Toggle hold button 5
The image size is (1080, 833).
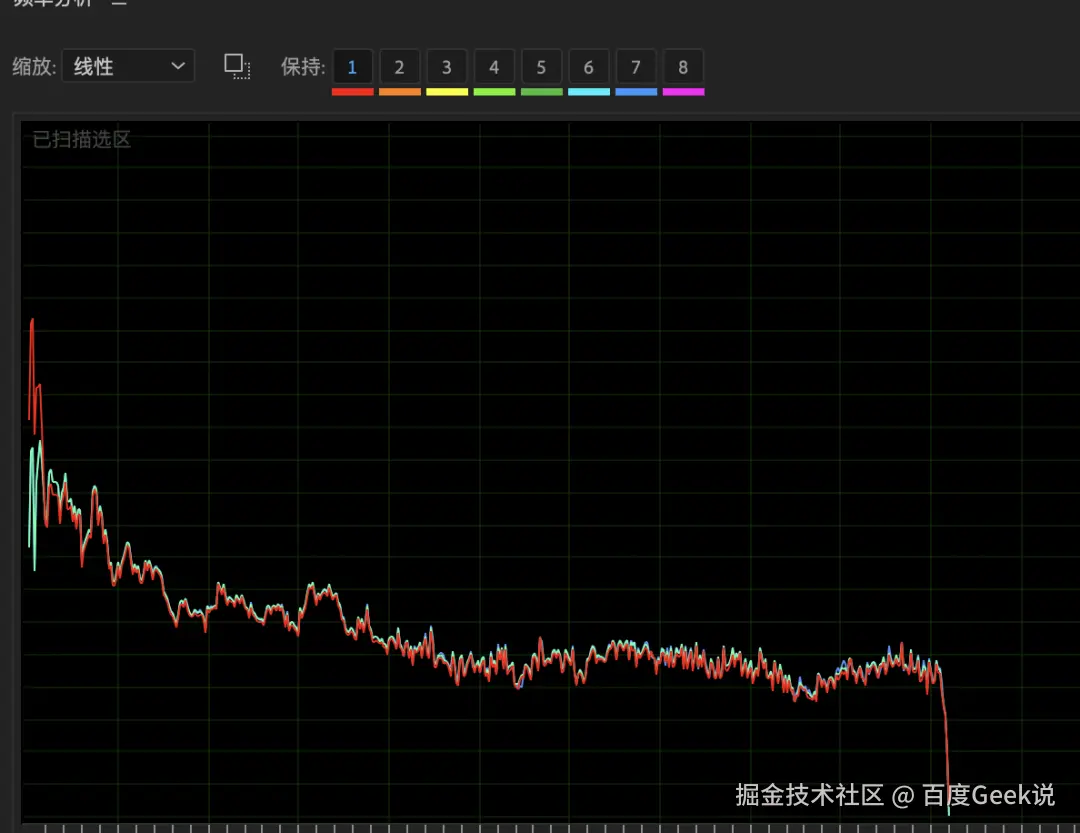point(541,67)
